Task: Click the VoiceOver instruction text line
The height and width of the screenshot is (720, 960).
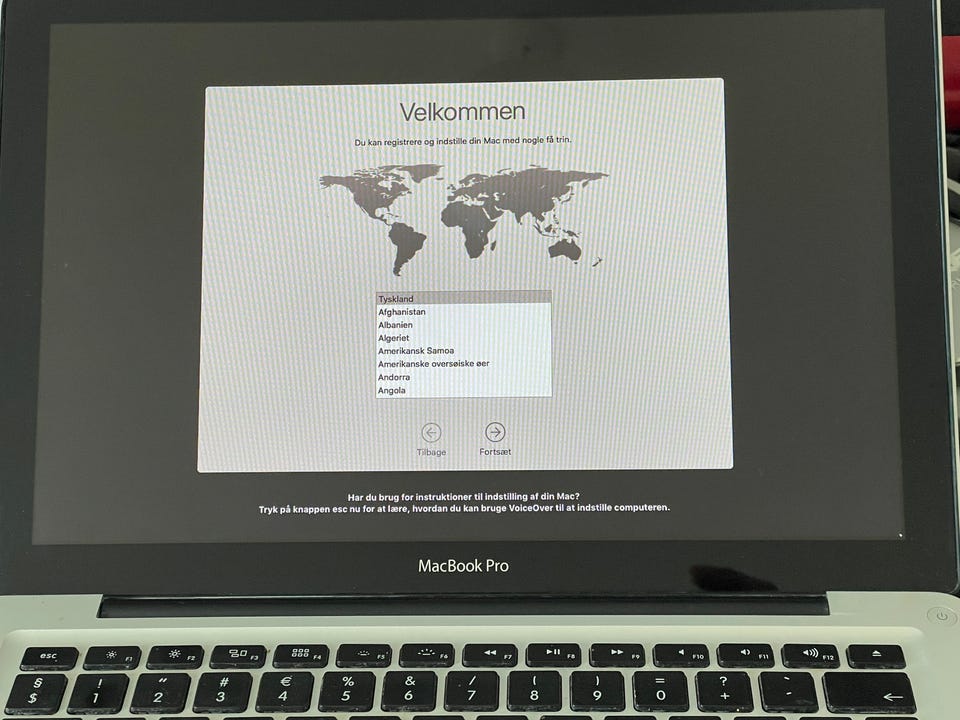Action: pyautogui.click(x=464, y=508)
